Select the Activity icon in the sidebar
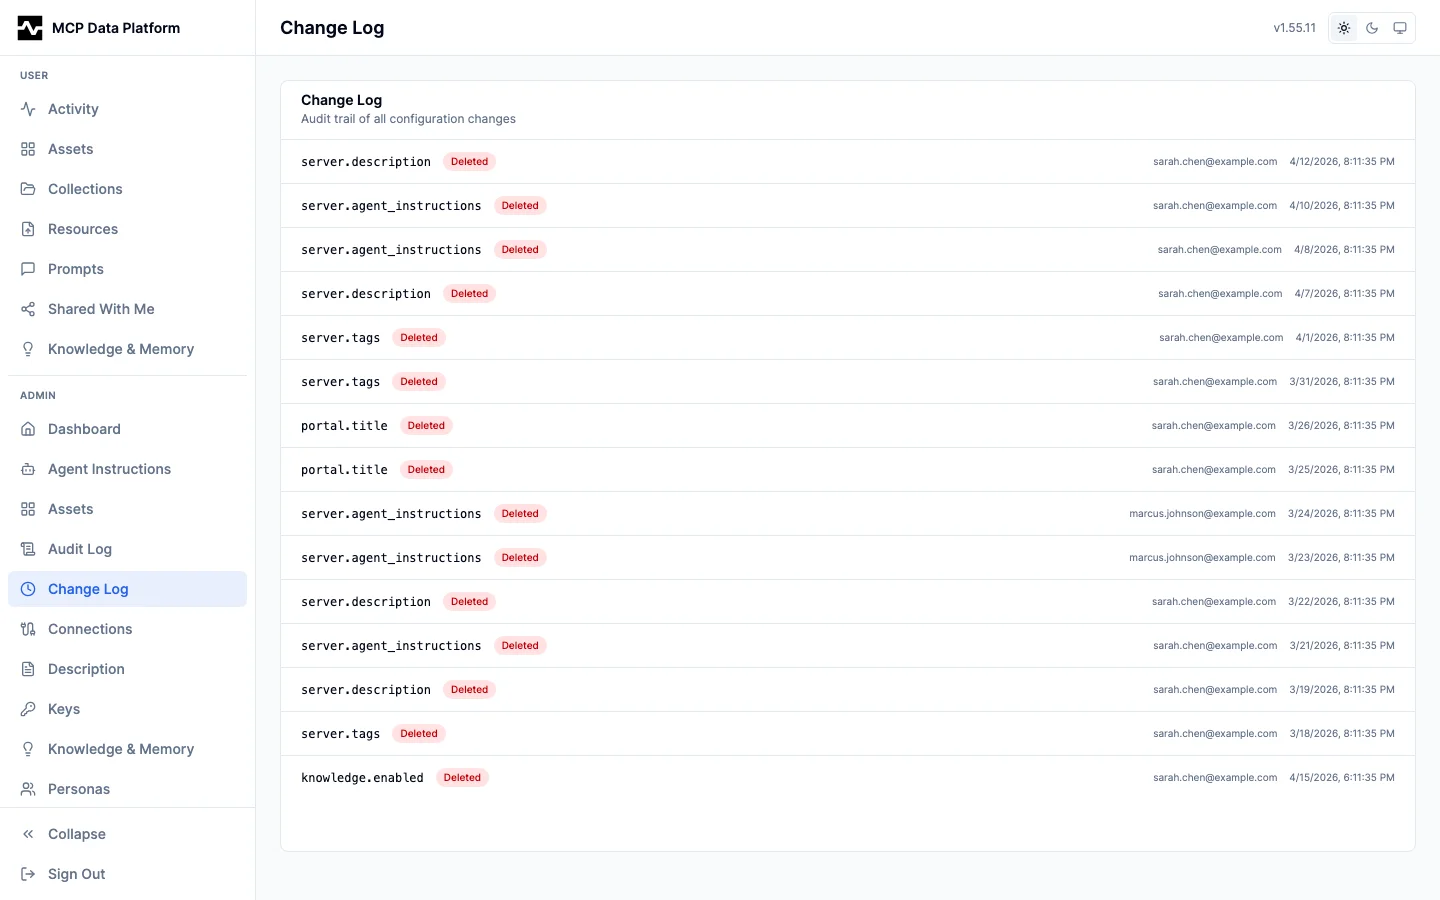 (x=27, y=109)
